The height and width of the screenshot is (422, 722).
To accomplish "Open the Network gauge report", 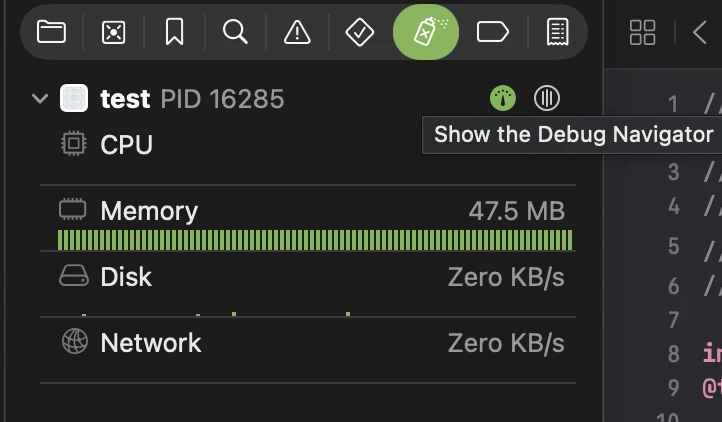I will 150,343.
